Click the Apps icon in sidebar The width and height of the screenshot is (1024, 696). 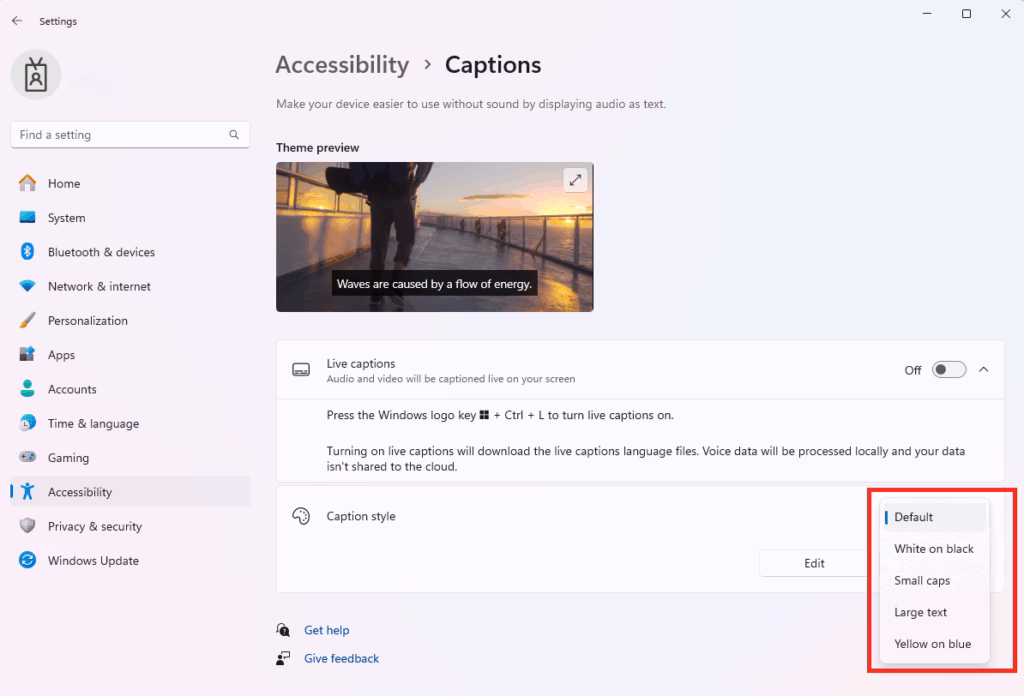27,355
